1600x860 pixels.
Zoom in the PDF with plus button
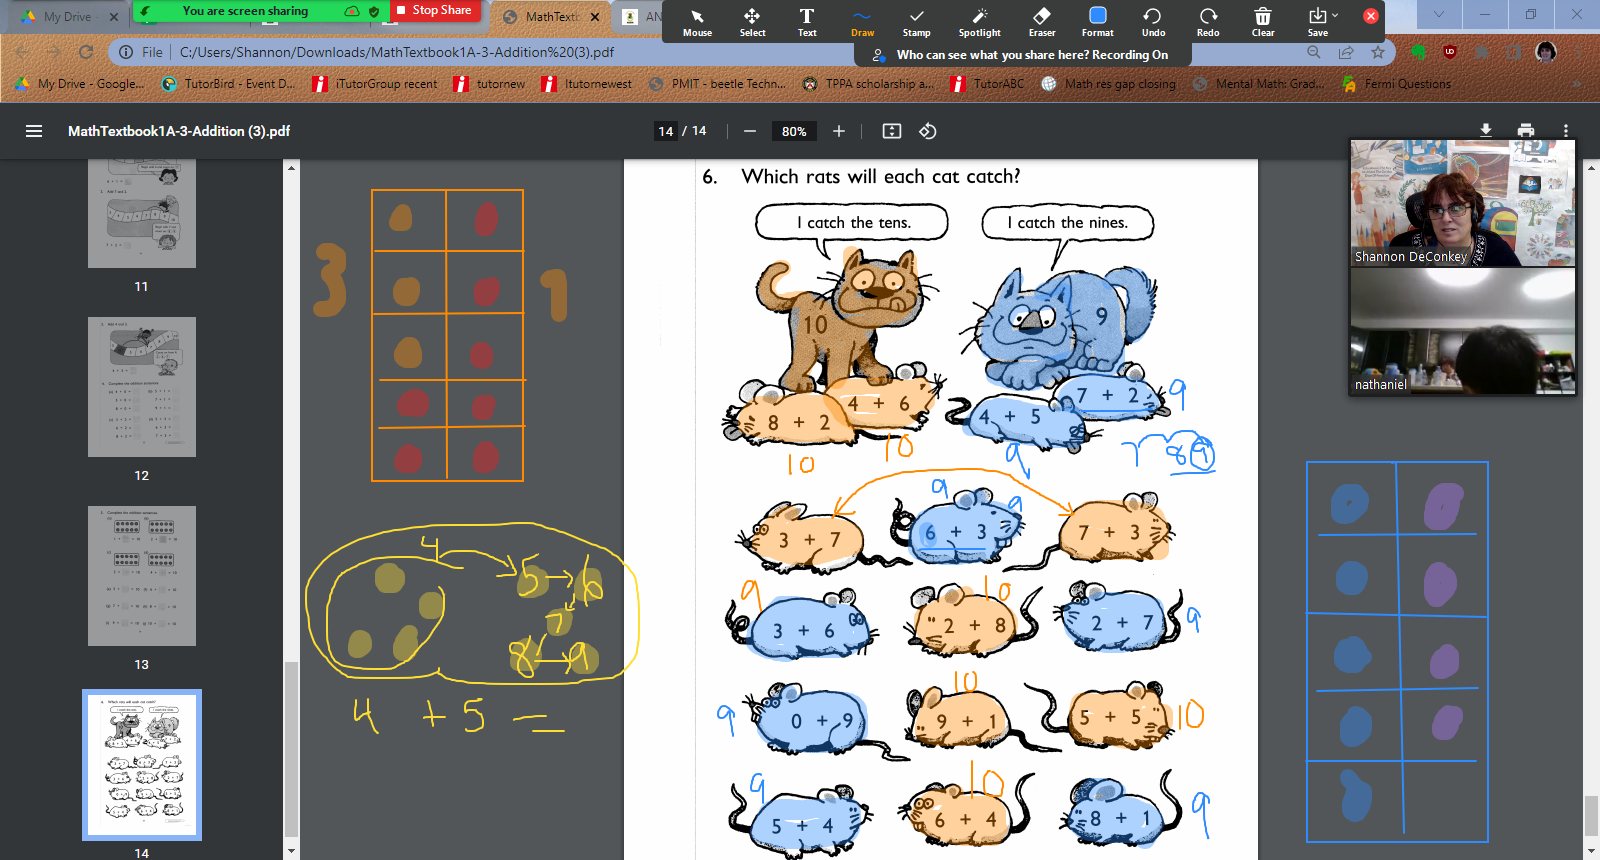(839, 131)
